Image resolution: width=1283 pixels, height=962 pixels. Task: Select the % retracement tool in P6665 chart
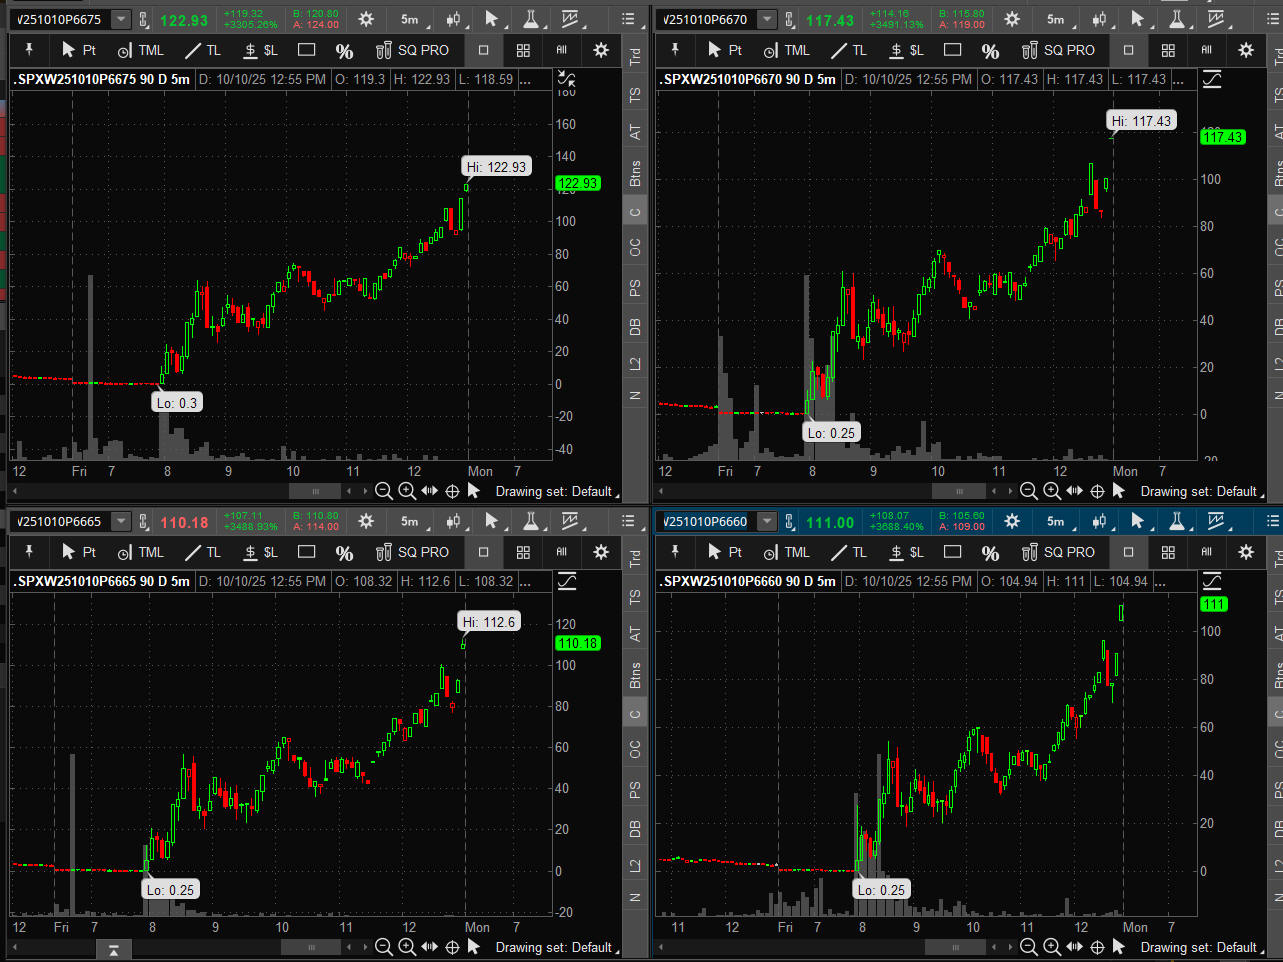pos(345,552)
